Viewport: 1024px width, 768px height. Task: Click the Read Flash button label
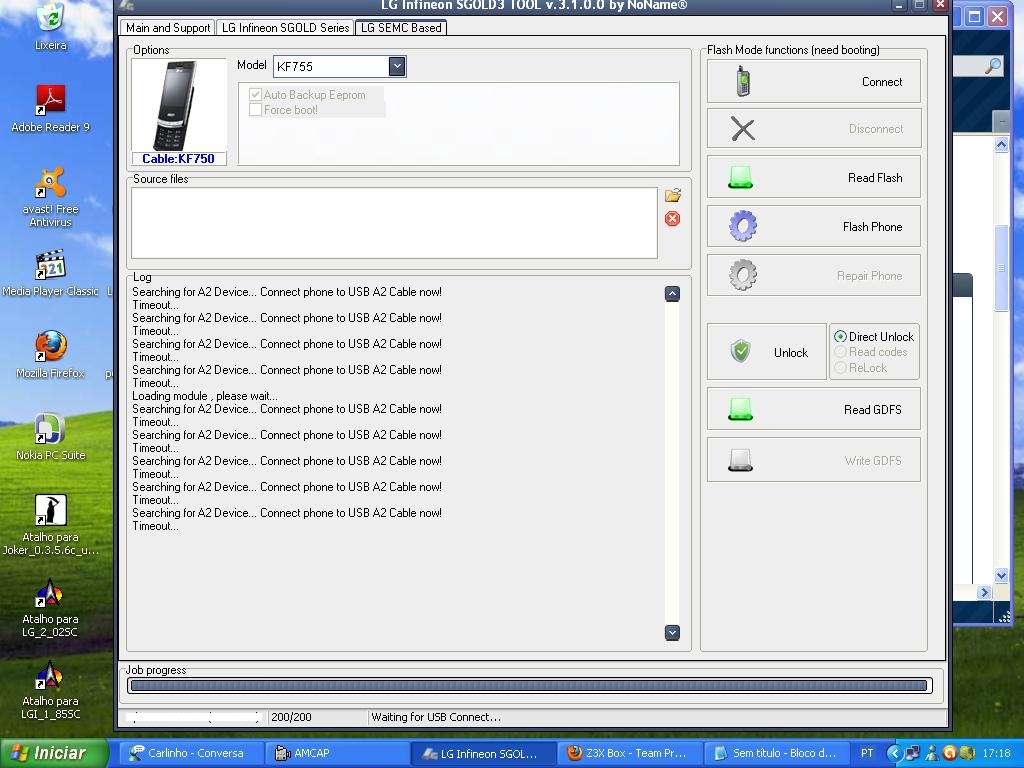(875, 178)
